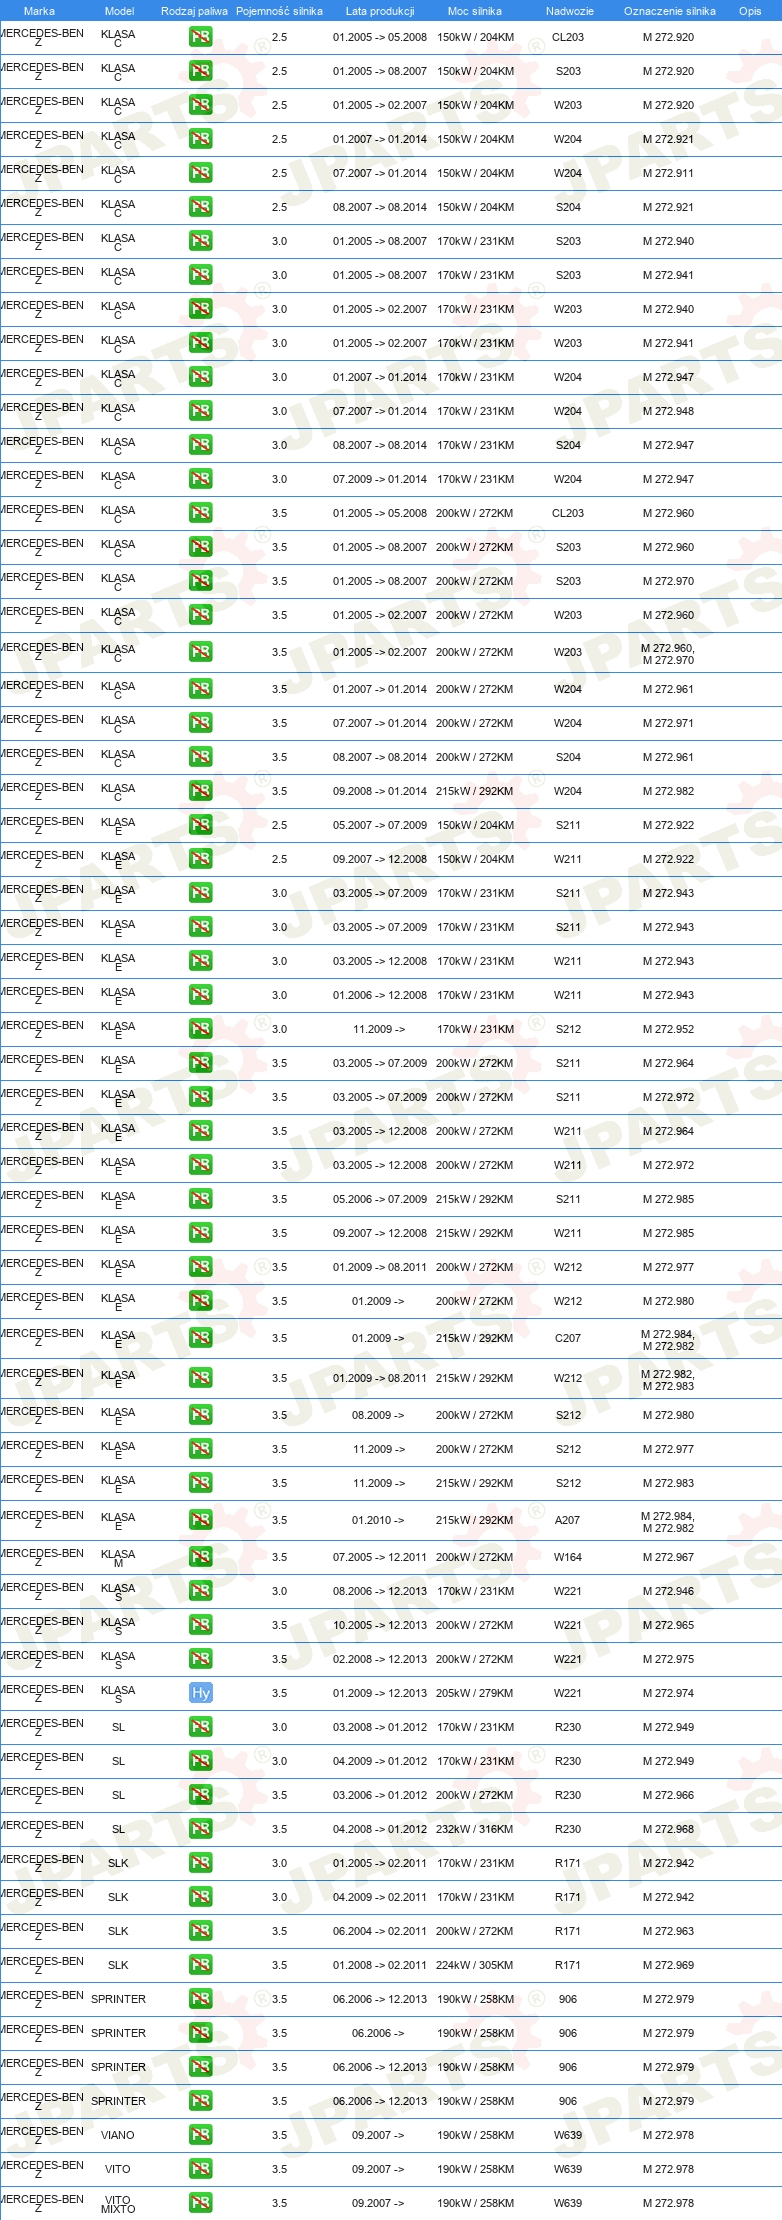Click the Marka column header
The image size is (782, 2220).
pyautogui.click(x=39, y=11)
